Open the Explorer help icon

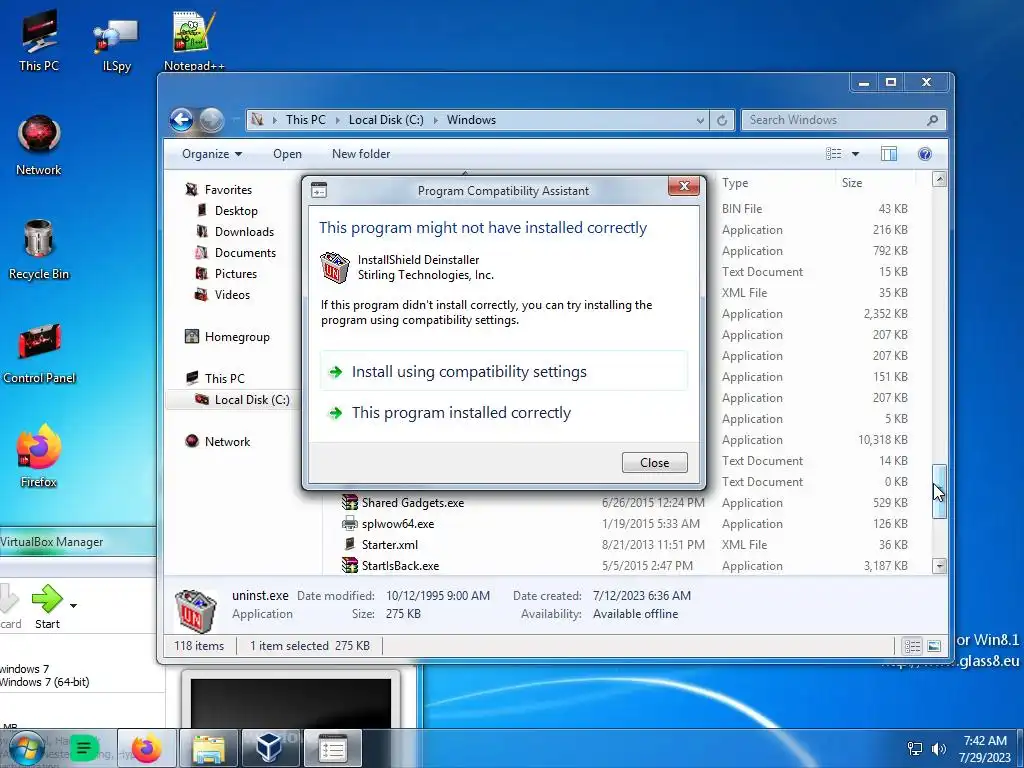[924, 154]
